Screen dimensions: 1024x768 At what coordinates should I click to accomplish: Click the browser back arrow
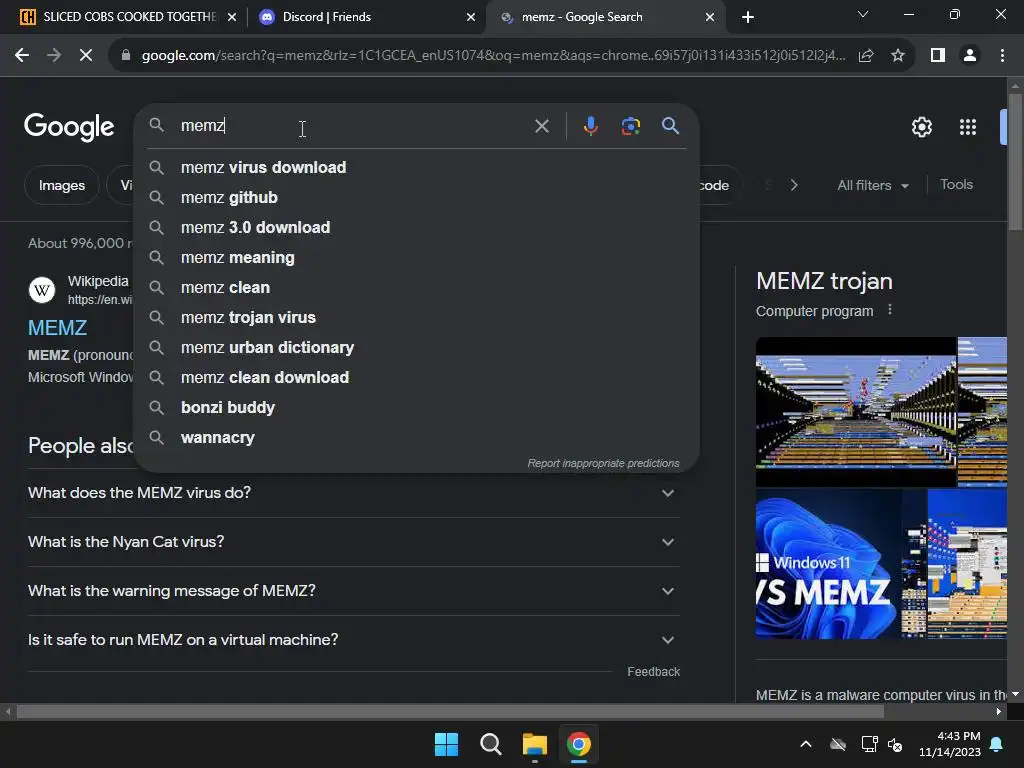[22, 56]
